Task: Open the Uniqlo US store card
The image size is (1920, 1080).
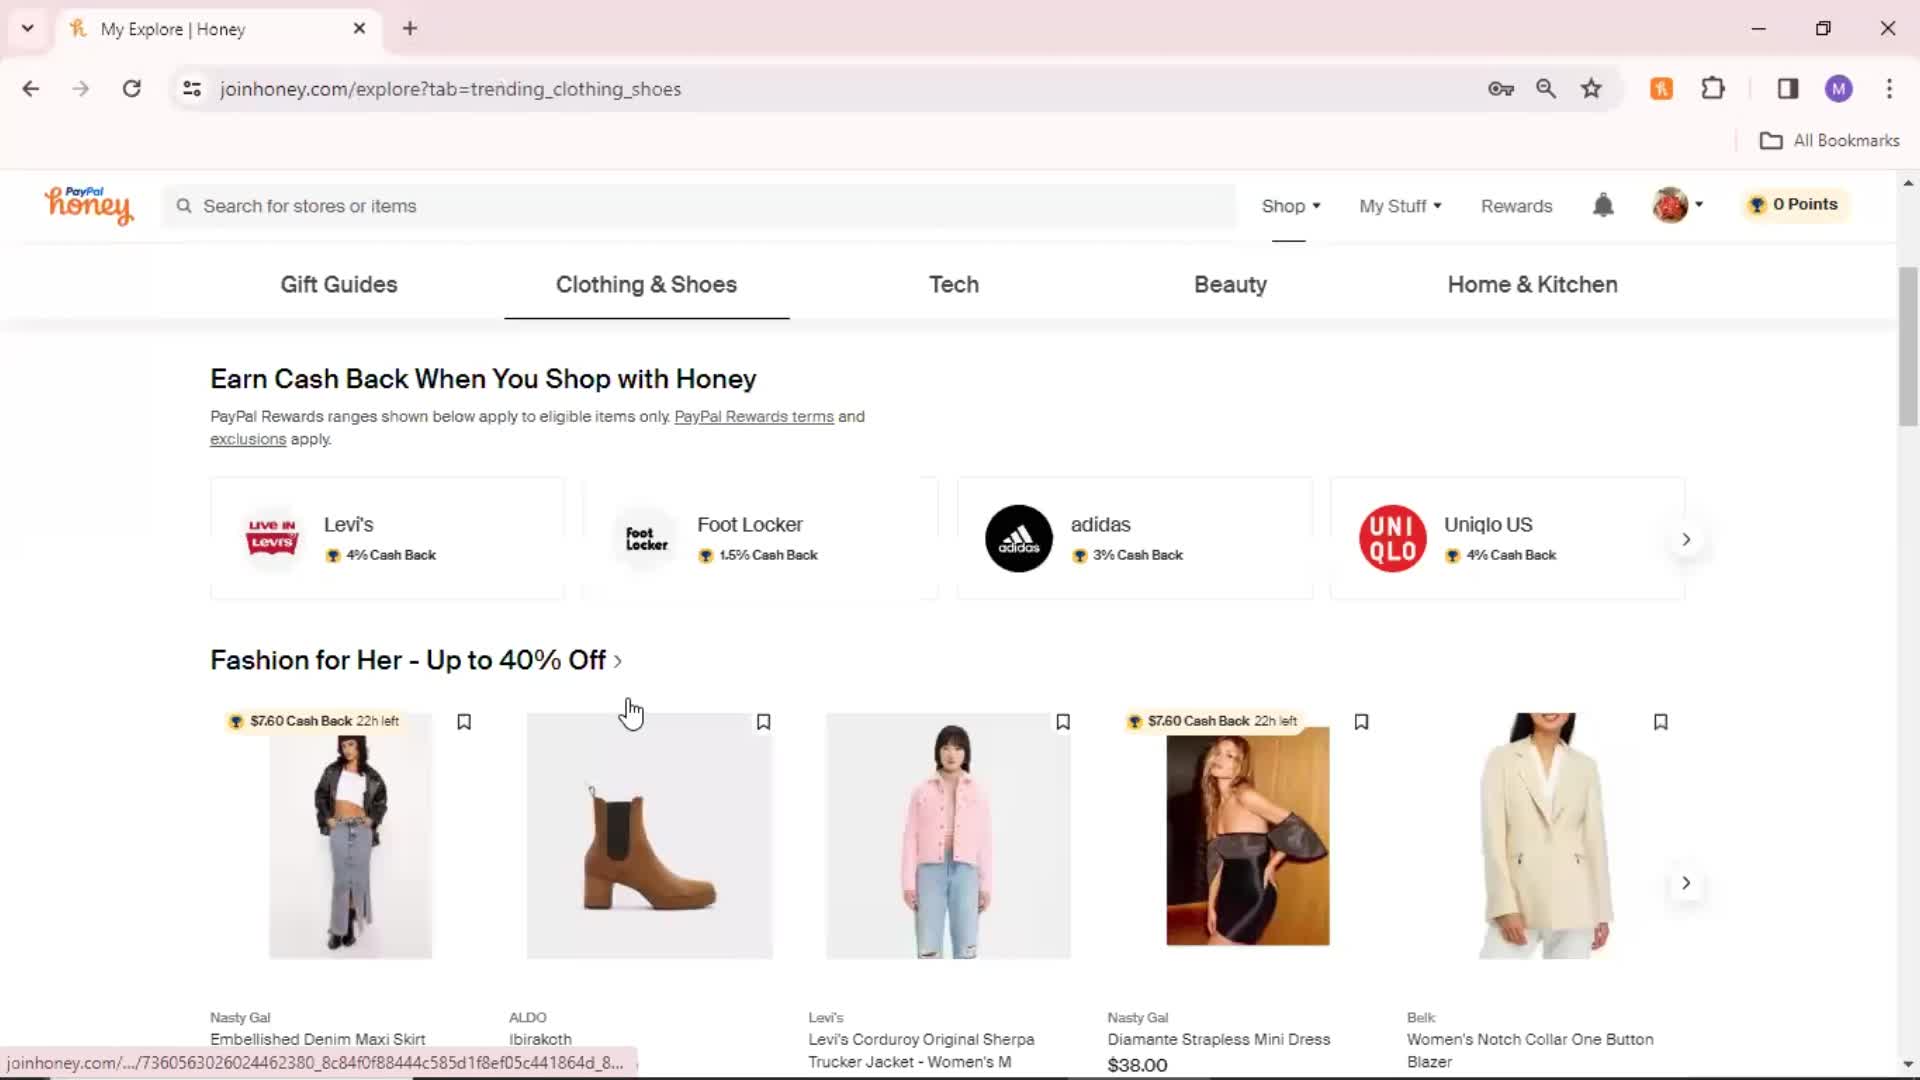Action: coord(1507,538)
